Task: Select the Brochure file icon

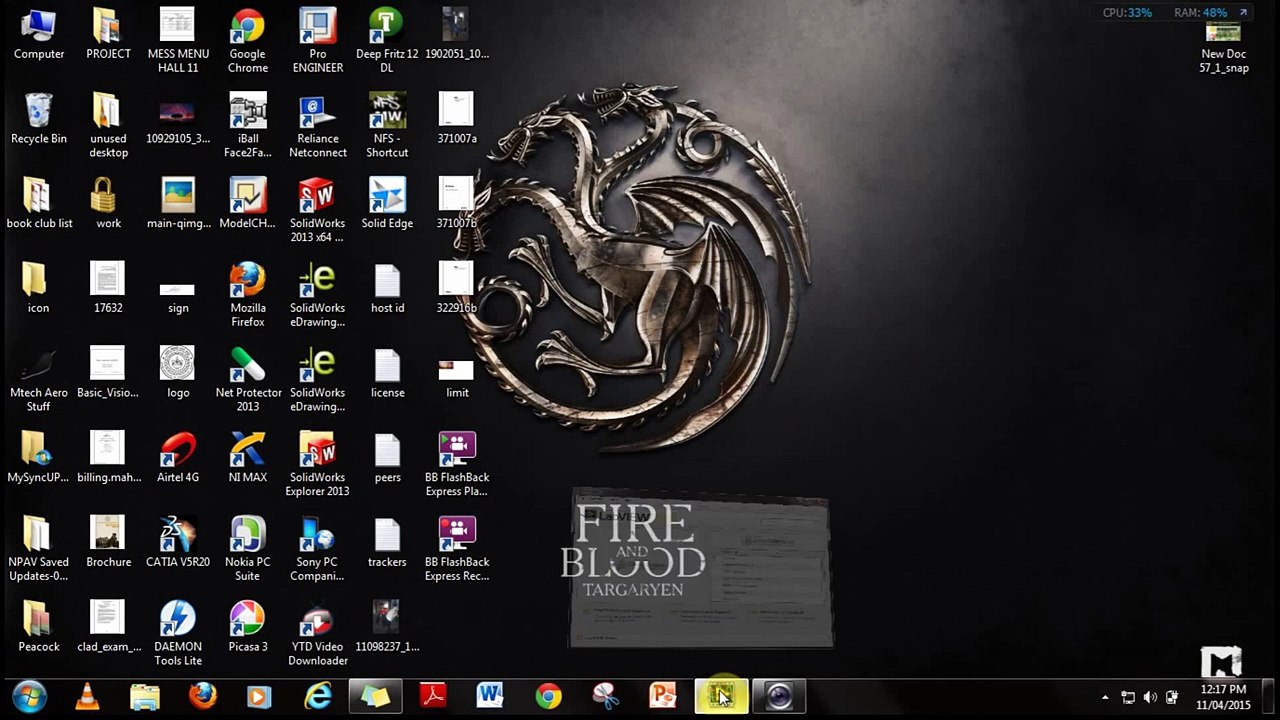Action: [108, 543]
